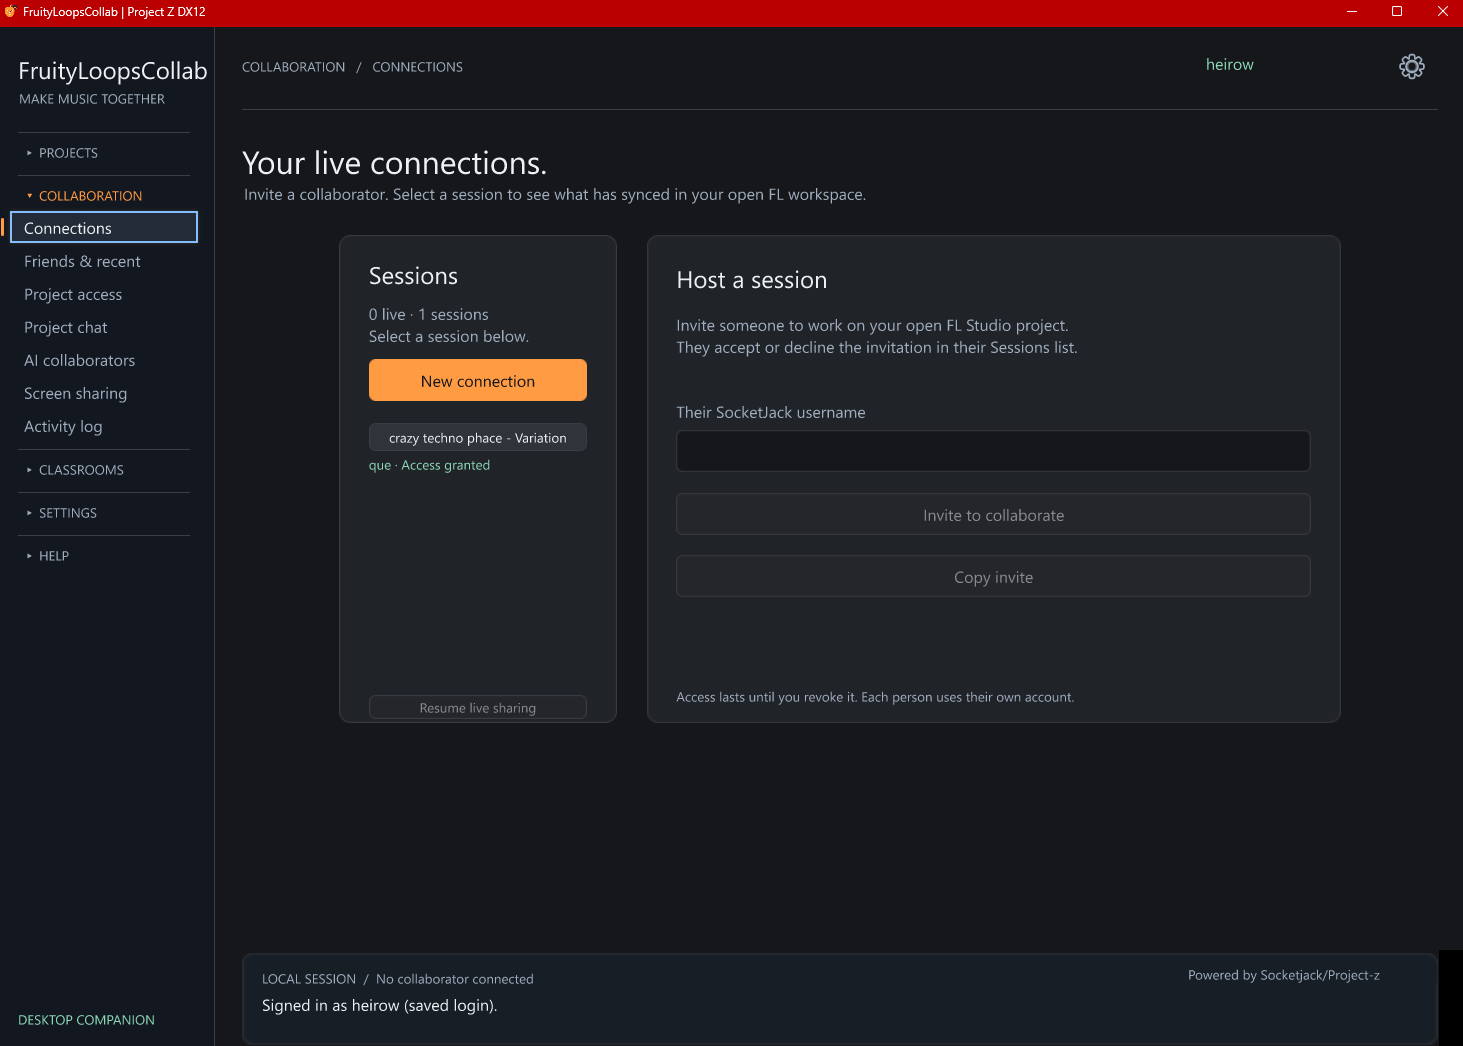Click the FruityLoopsCollab logo title
1463x1046 pixels.
coord(113,71)
